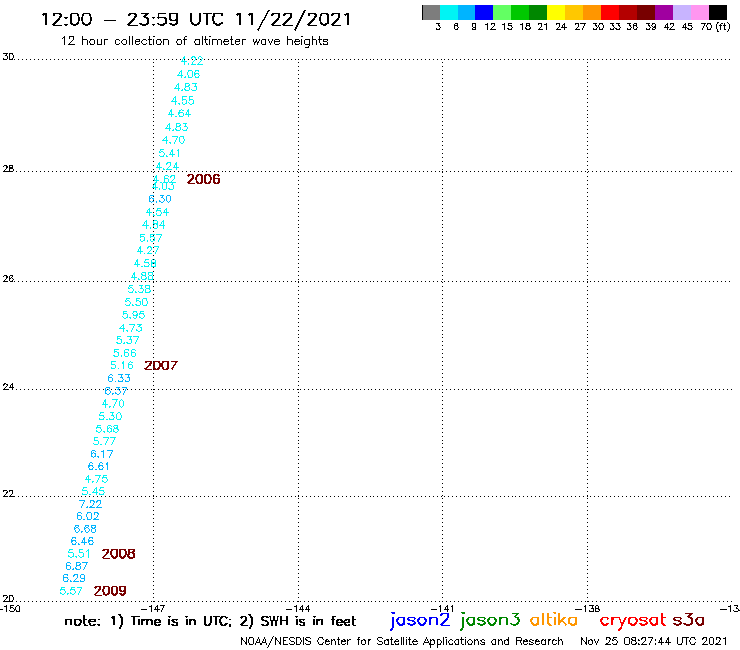This screenshot has width=740, height=650.
Task: Click the wave height value "6.02"
Action: [x=88, y=516]
